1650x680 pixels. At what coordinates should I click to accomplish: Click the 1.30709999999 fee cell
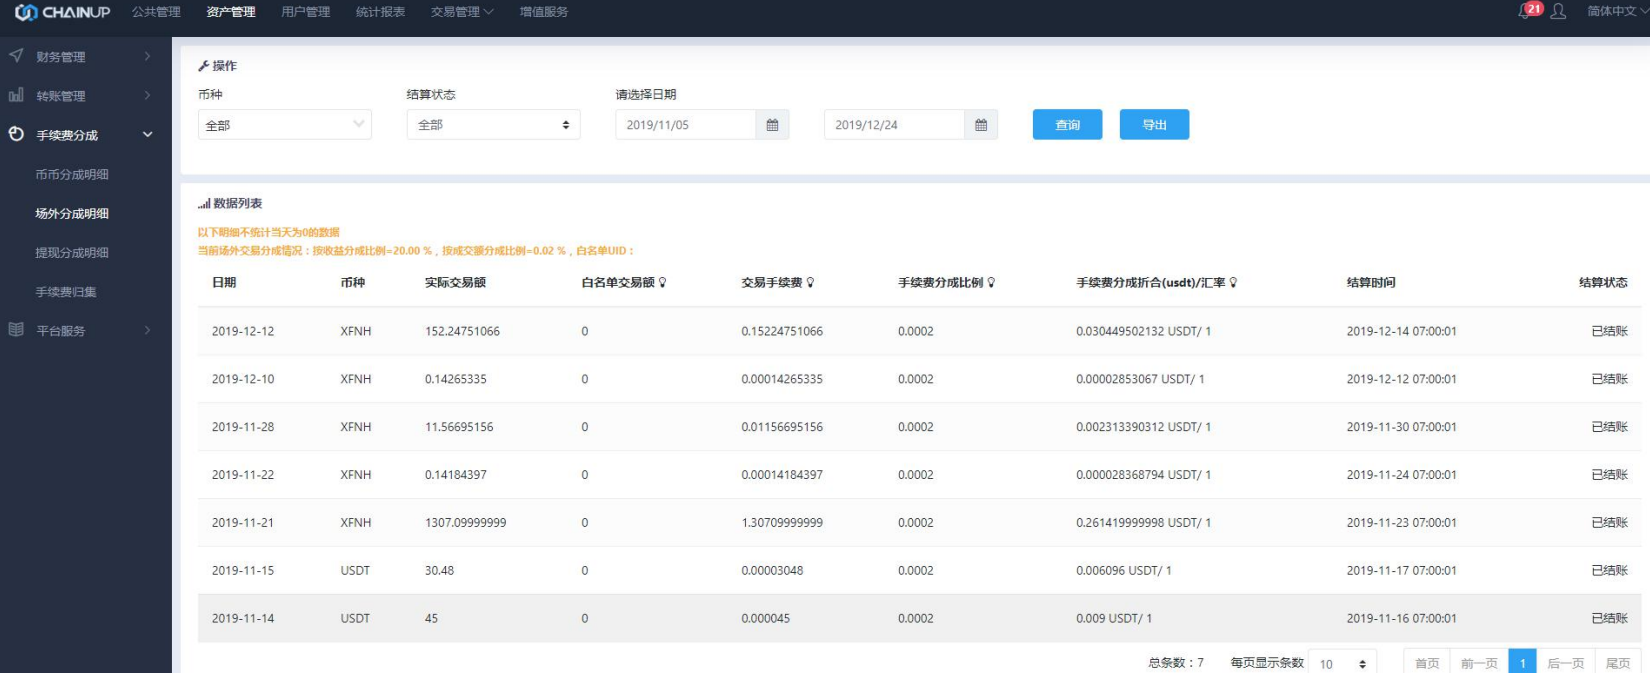click(x=782, y=523)
